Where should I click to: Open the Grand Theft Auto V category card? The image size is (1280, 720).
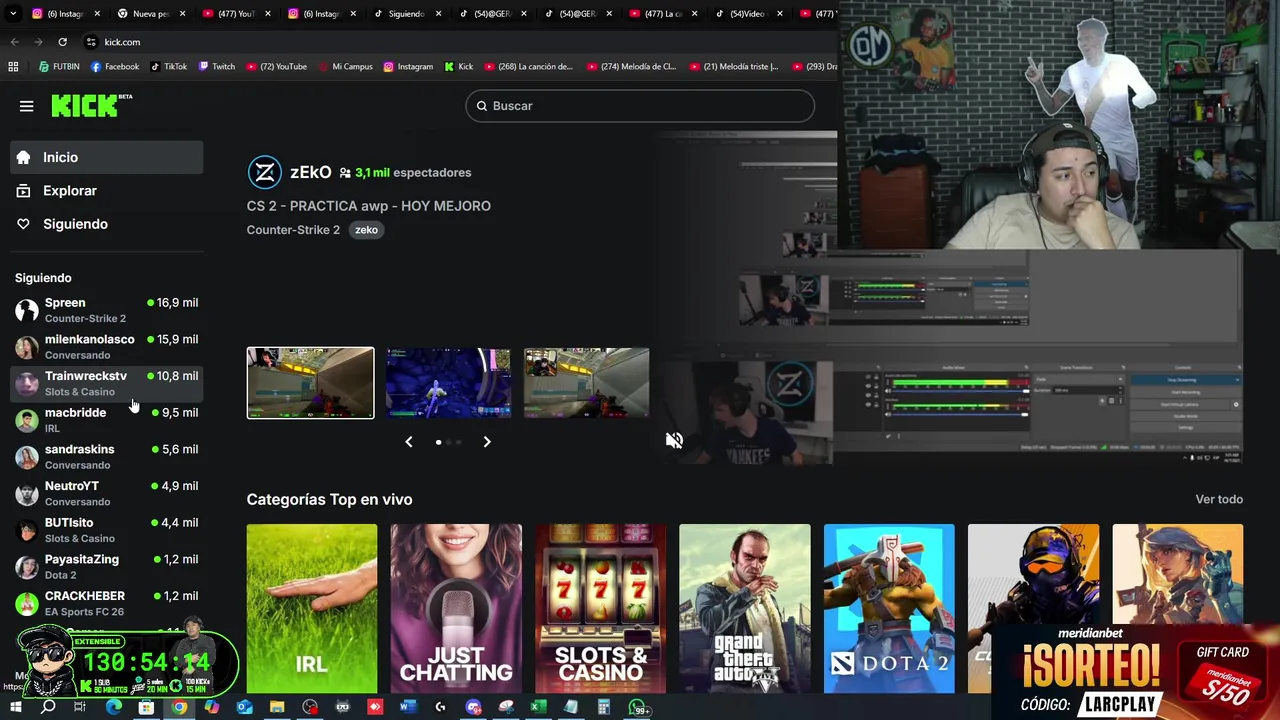[745, 608]
